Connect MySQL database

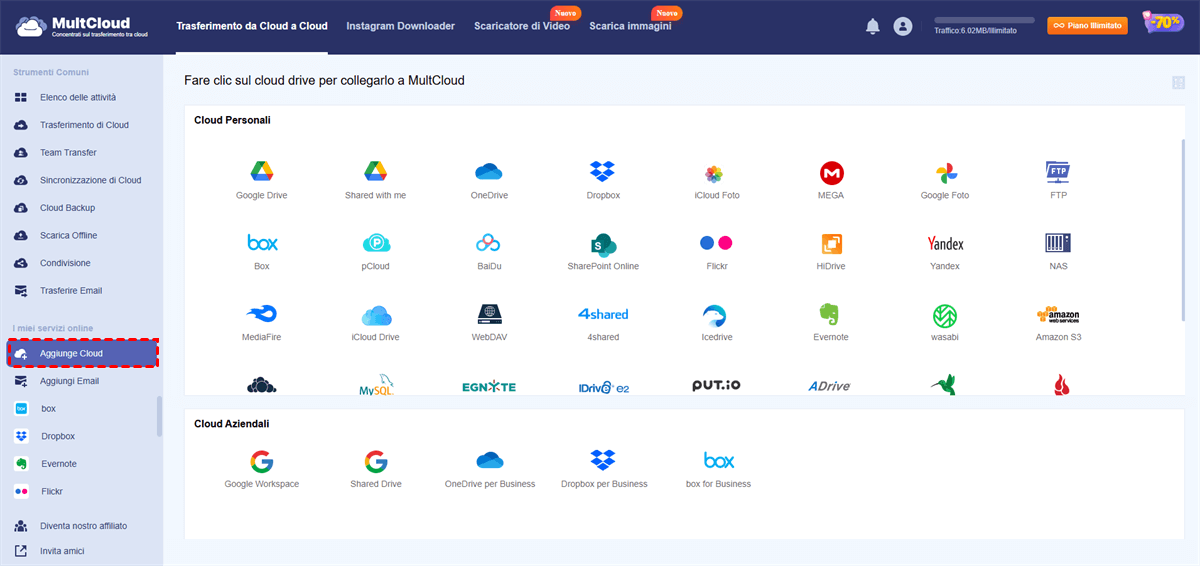[376, 386]
